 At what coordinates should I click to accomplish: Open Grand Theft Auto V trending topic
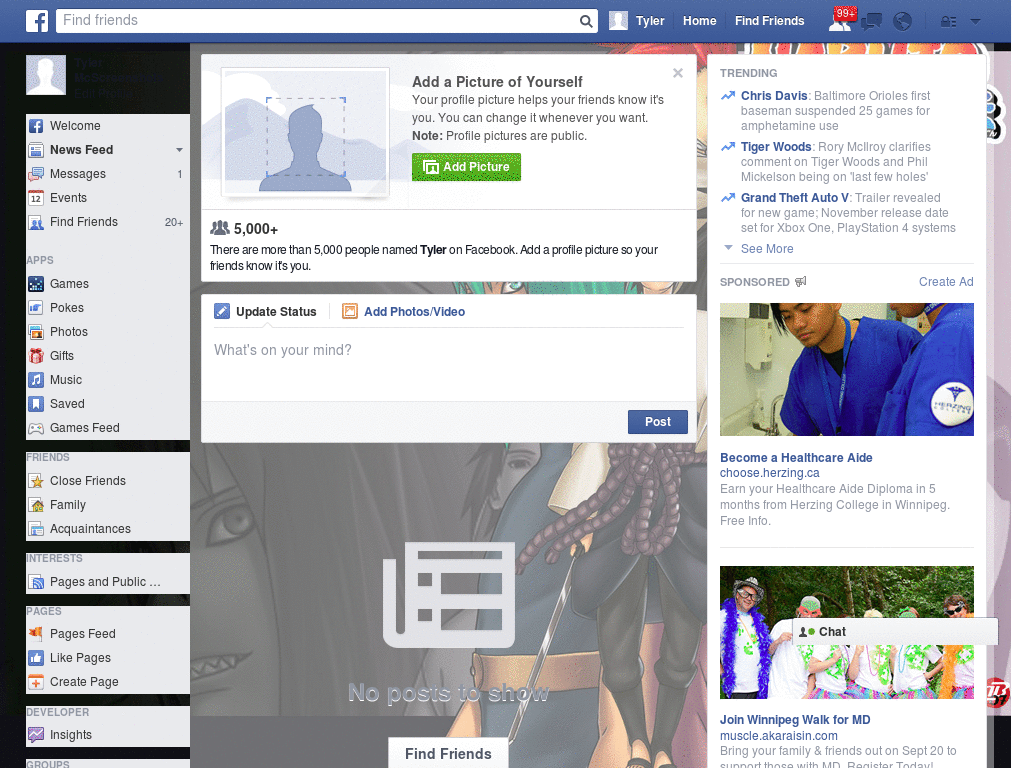tap(795, 198)
